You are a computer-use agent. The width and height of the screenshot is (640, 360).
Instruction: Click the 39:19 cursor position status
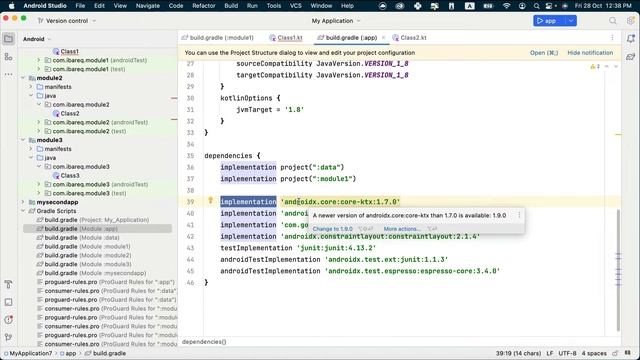518,353
